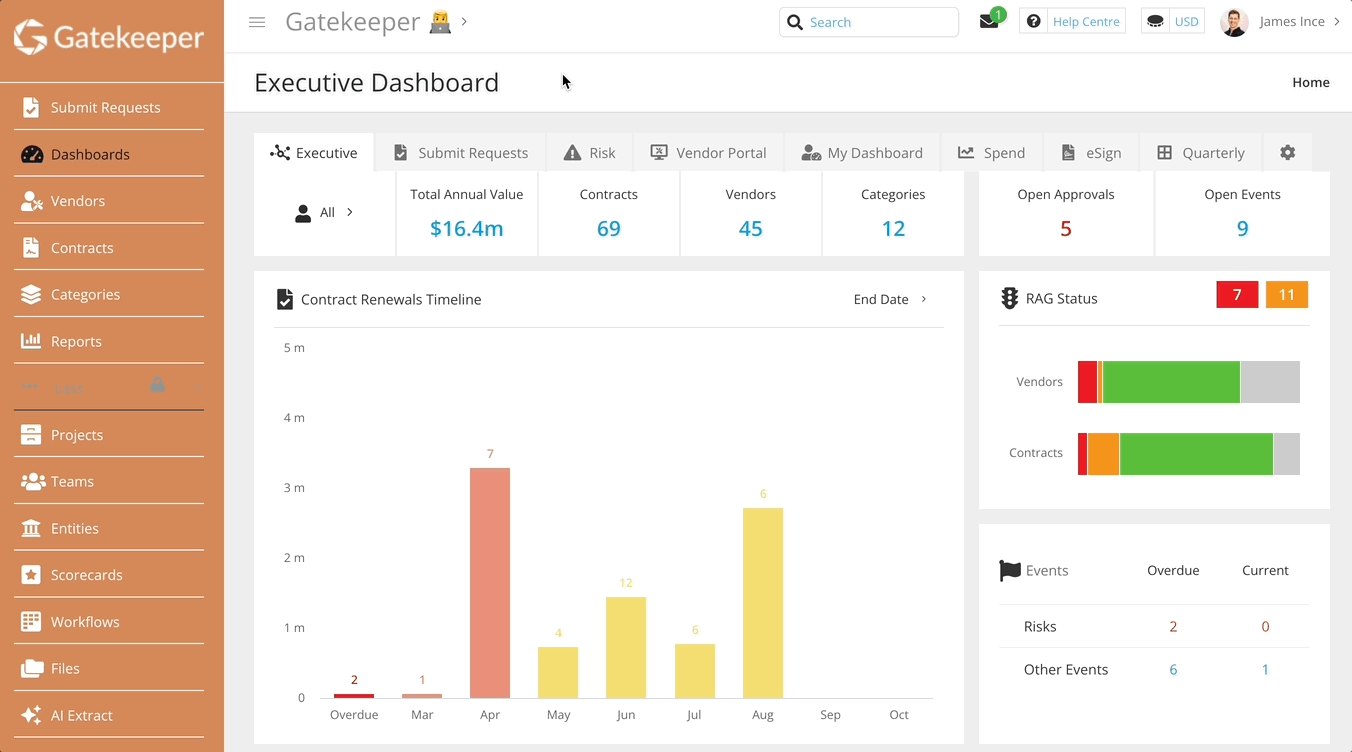Click the Home breadcrumb link
1352x752 pixels.
1310,82
